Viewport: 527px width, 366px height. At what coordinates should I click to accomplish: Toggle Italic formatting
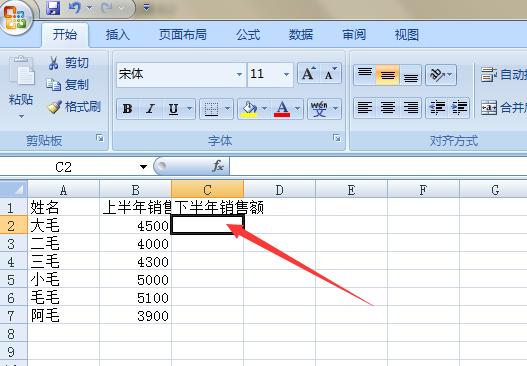click(x=151, y=109)
